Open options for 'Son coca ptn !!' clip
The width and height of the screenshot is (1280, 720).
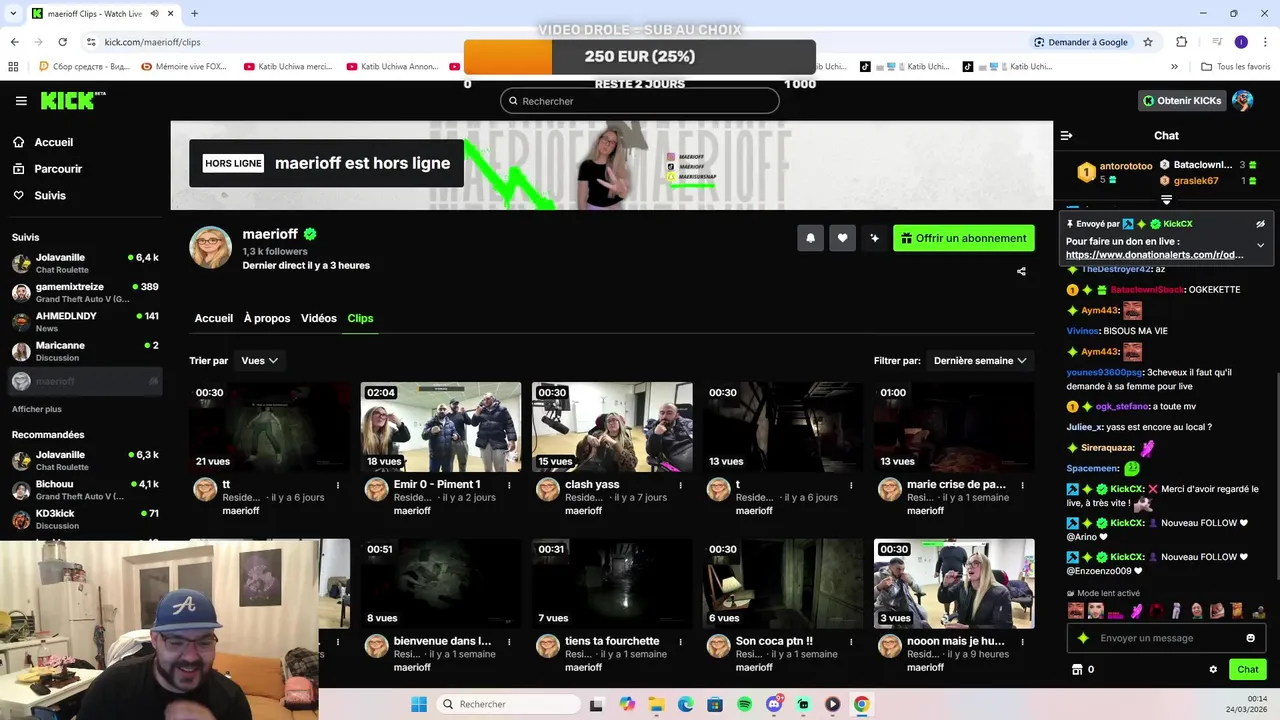pos(851,642)
